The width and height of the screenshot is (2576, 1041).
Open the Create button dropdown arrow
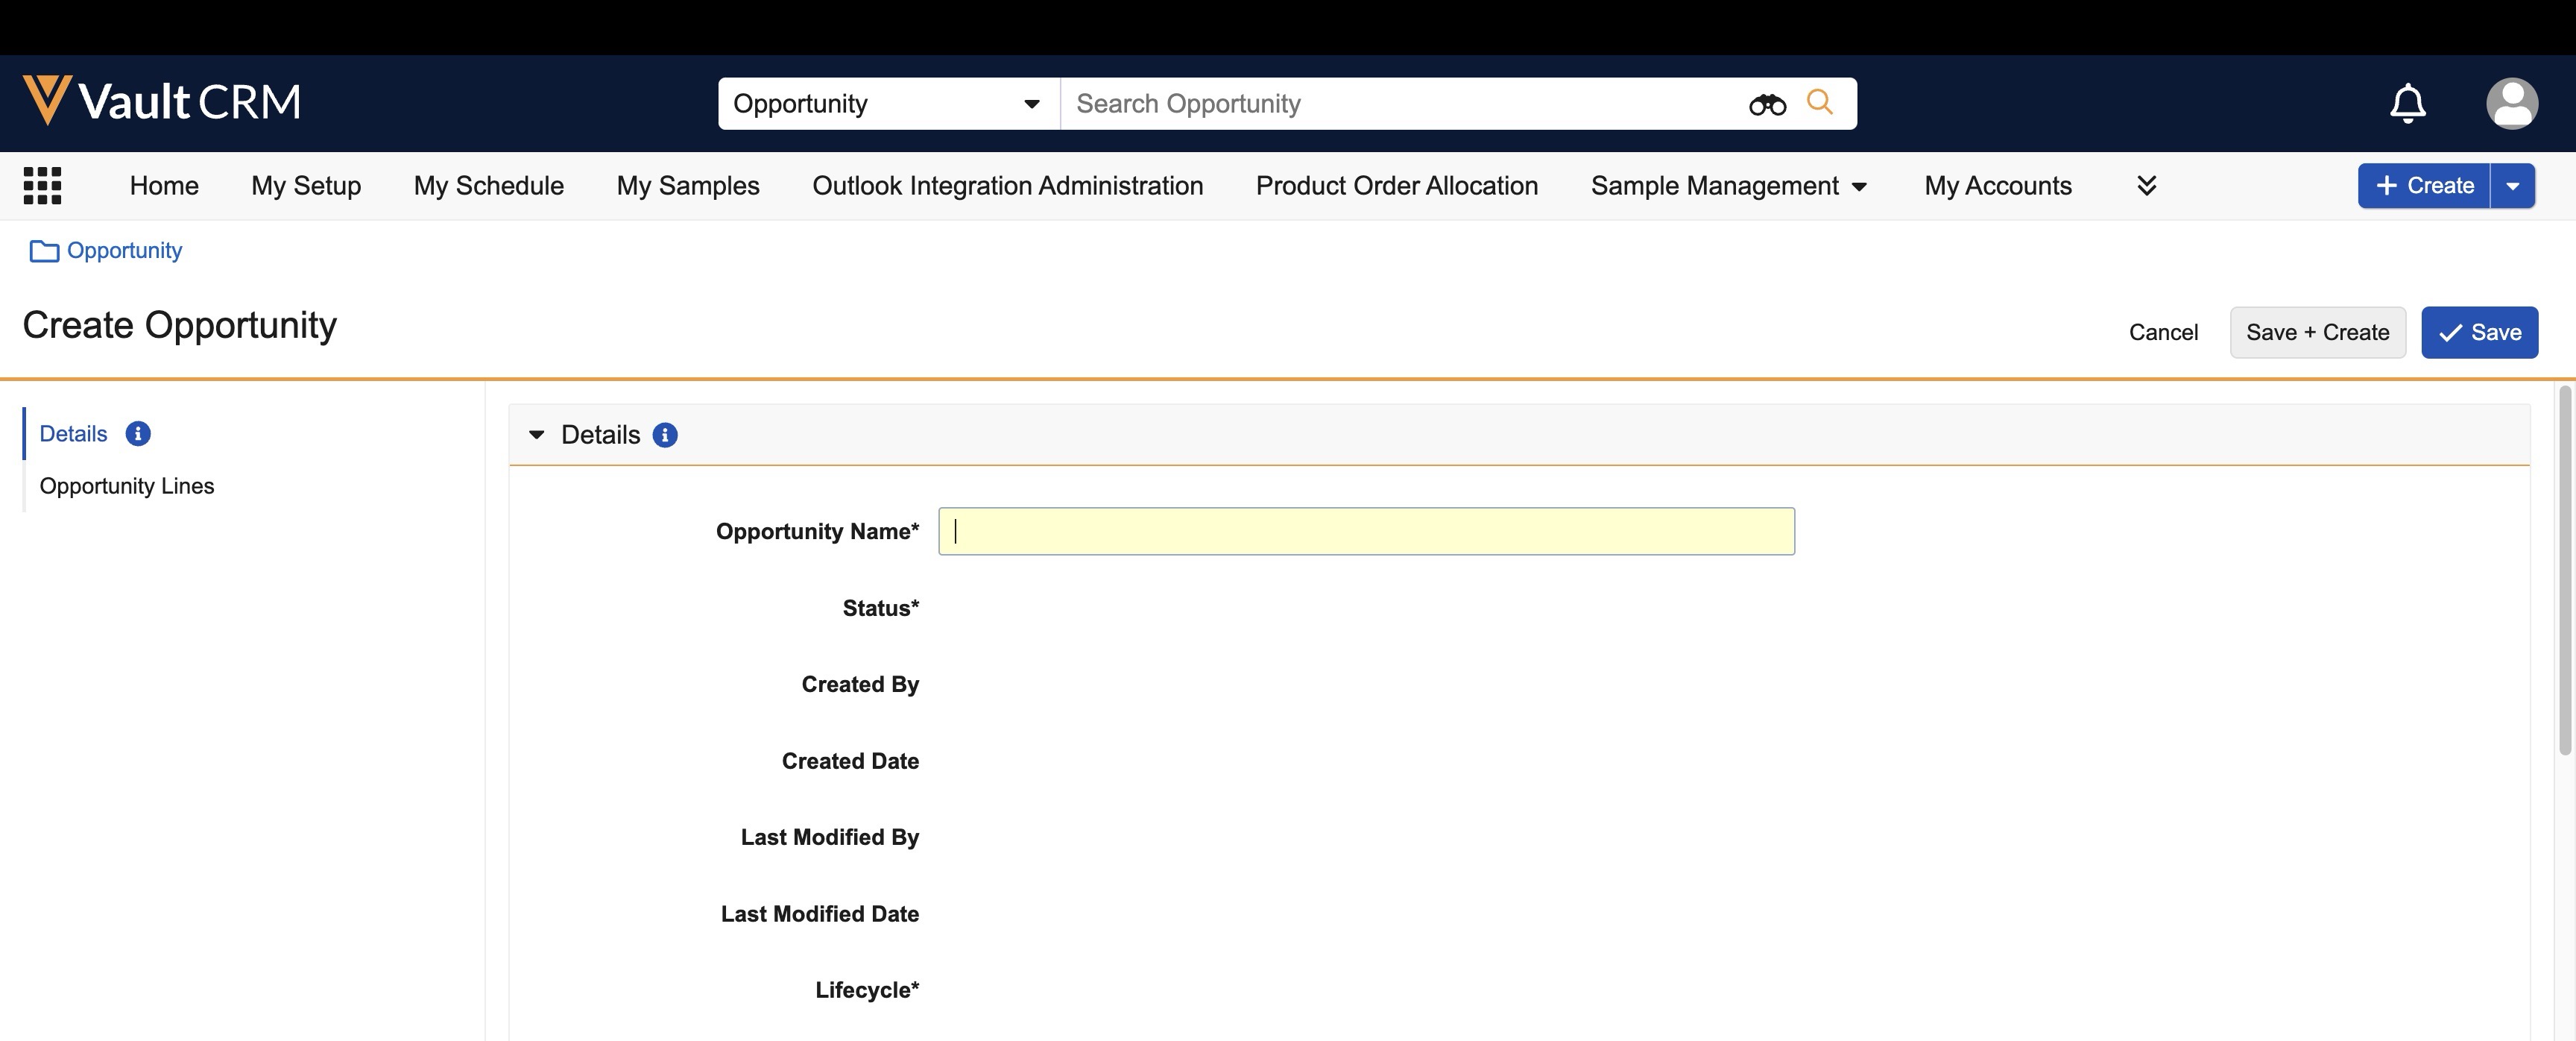[x=2512, y=186]
